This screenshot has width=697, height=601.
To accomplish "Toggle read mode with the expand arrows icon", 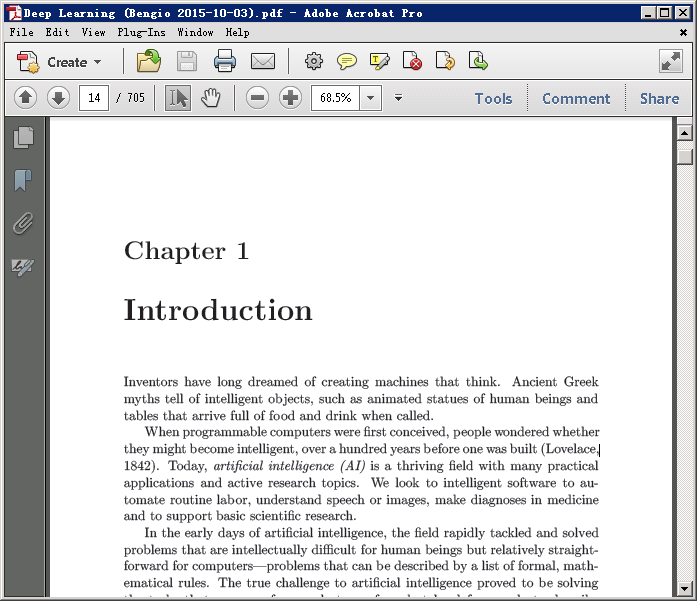I will (x=671, y=61).
